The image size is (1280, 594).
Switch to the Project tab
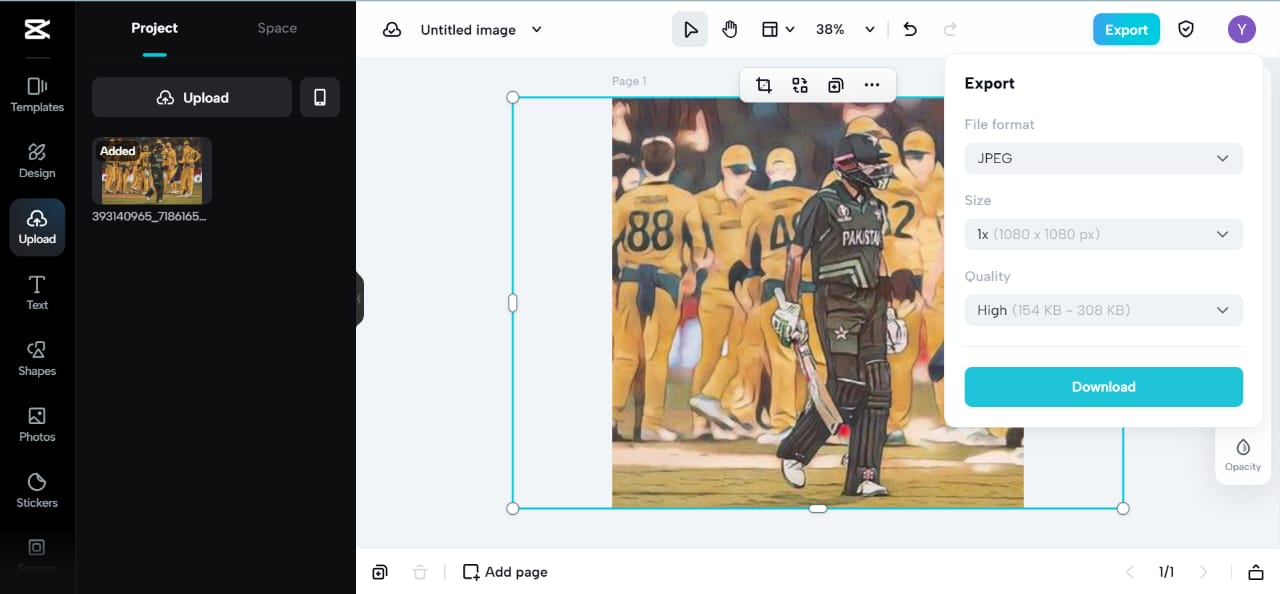pos(154,28)
